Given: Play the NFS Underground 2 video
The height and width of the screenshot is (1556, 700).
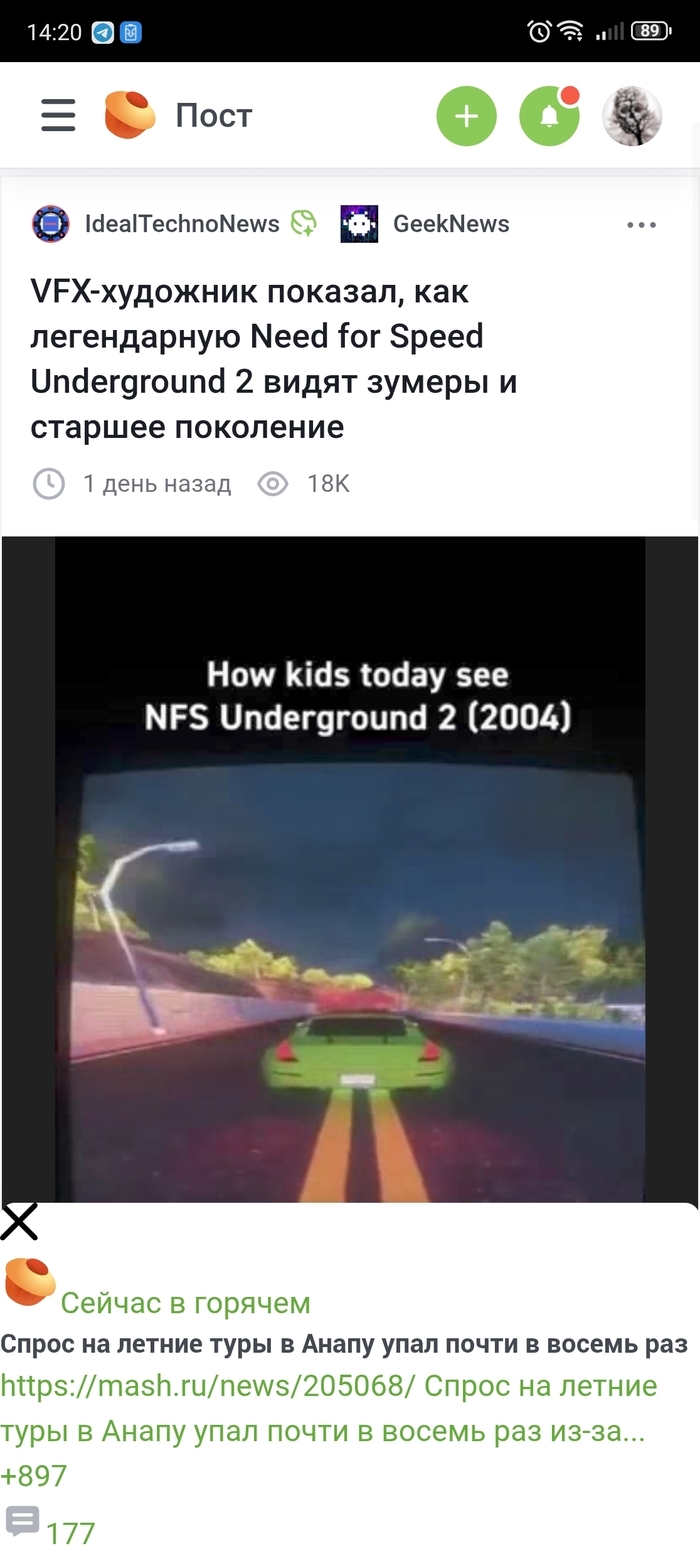Looking at the screenshot, I should click(x=350, y=869).
